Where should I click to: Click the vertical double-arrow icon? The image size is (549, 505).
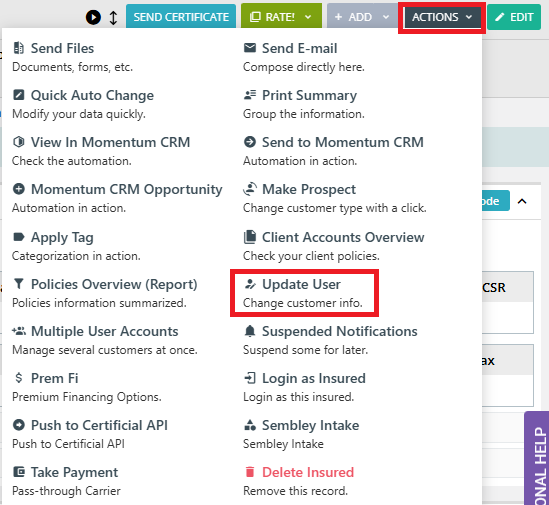pos(113,17)
